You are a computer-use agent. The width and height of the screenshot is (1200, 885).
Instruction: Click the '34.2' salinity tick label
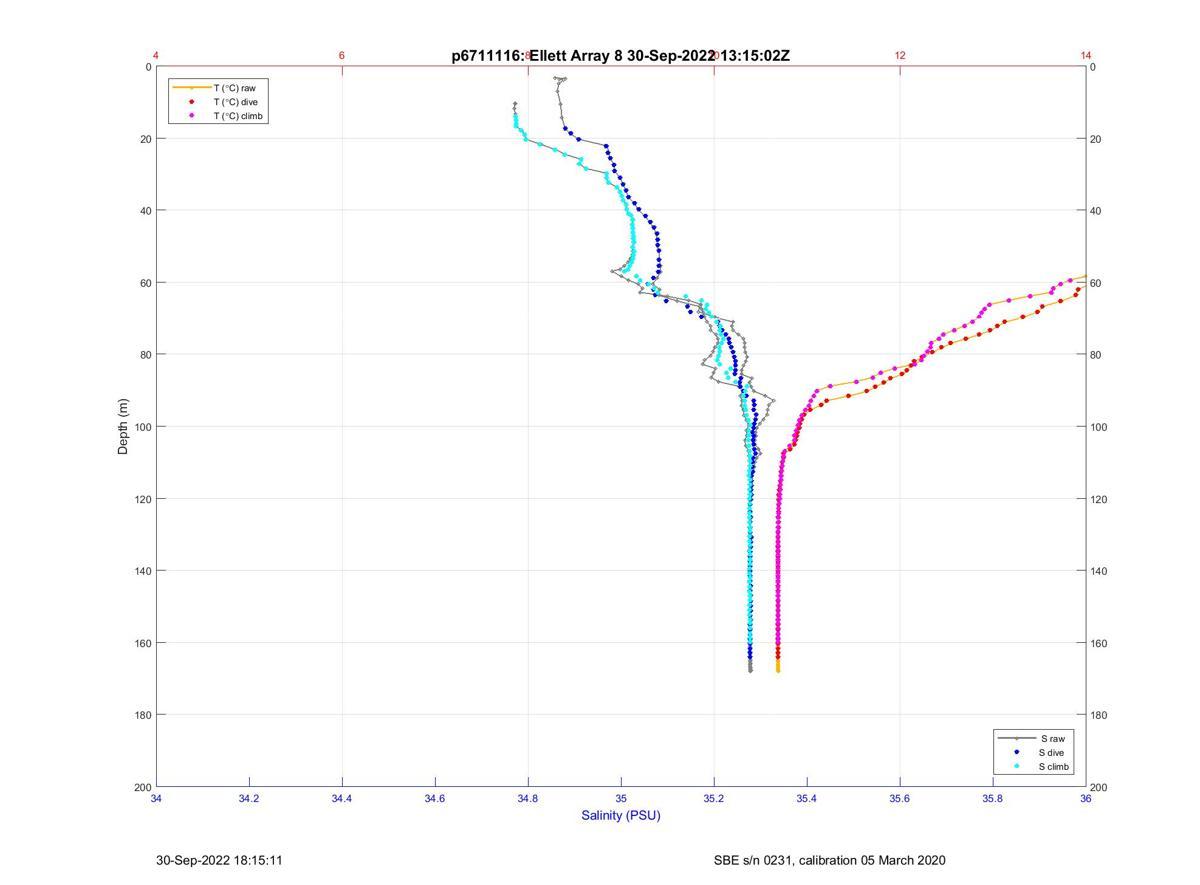tap(249, 798)
